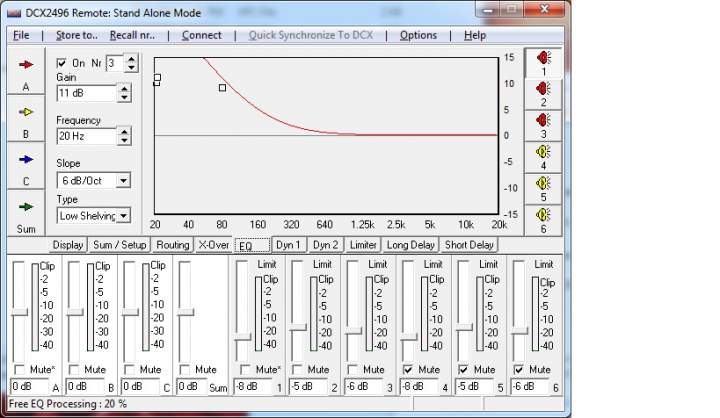Screen dimensions: 720x418
Task: Toggle Mute for output 1
Action: (x=245, y=369)
